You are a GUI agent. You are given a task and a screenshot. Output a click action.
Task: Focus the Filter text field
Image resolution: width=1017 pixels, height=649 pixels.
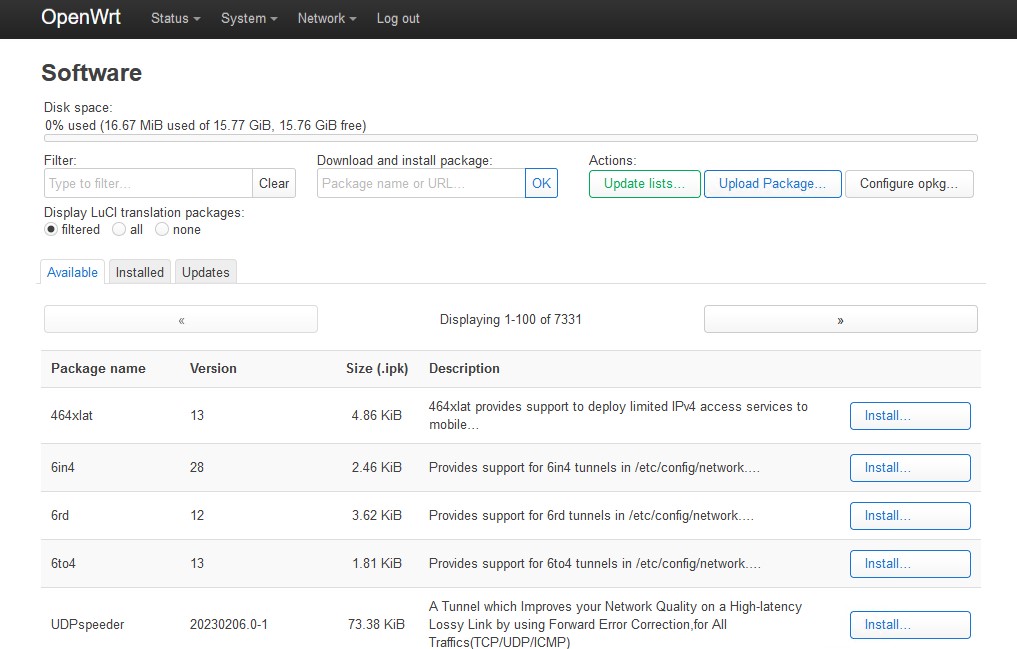(x=148, y=183)
